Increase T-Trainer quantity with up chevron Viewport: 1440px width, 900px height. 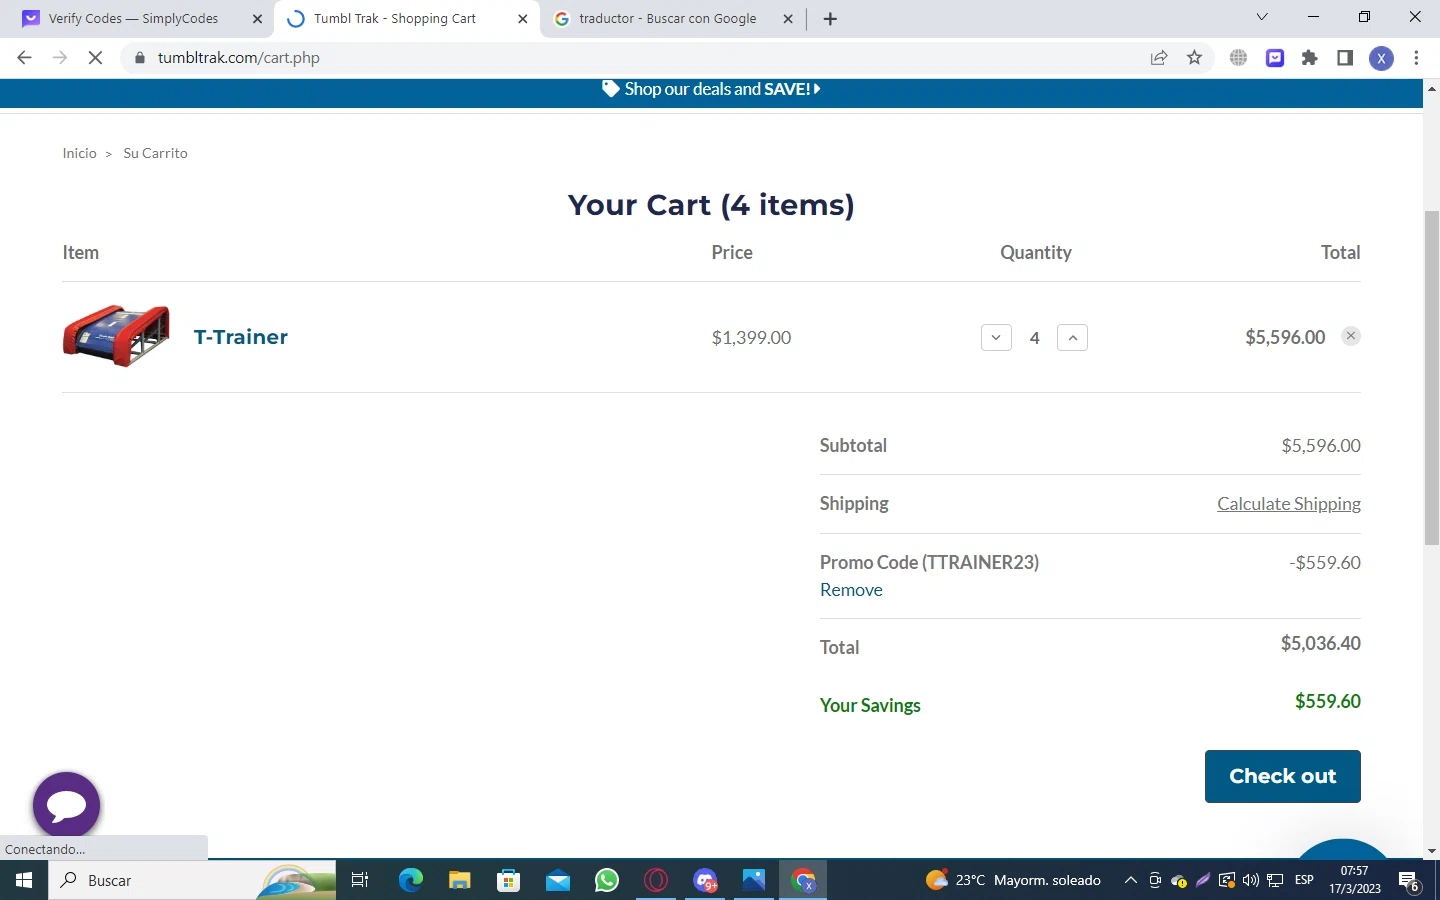(x=1072, y=338)
